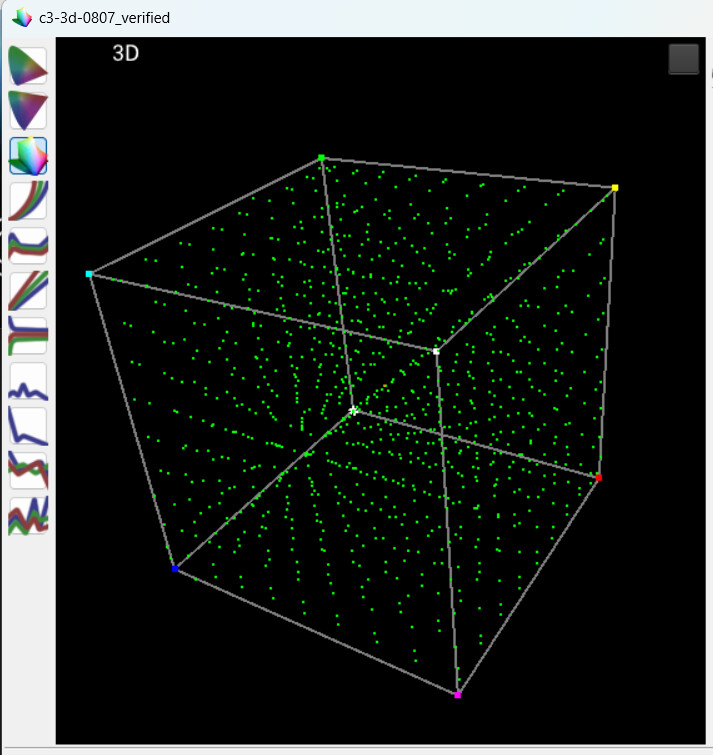The width and height of the screenshot is (713, 755).
Task: Show the U-shaped RGB bands chart
Action: tap(28, 246)
